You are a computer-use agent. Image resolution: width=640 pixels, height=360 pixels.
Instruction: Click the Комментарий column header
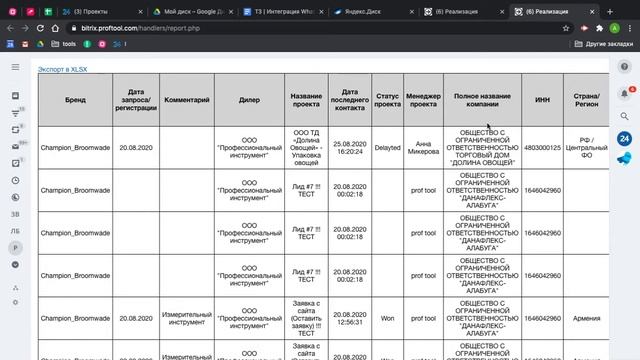tap(187, 100)
